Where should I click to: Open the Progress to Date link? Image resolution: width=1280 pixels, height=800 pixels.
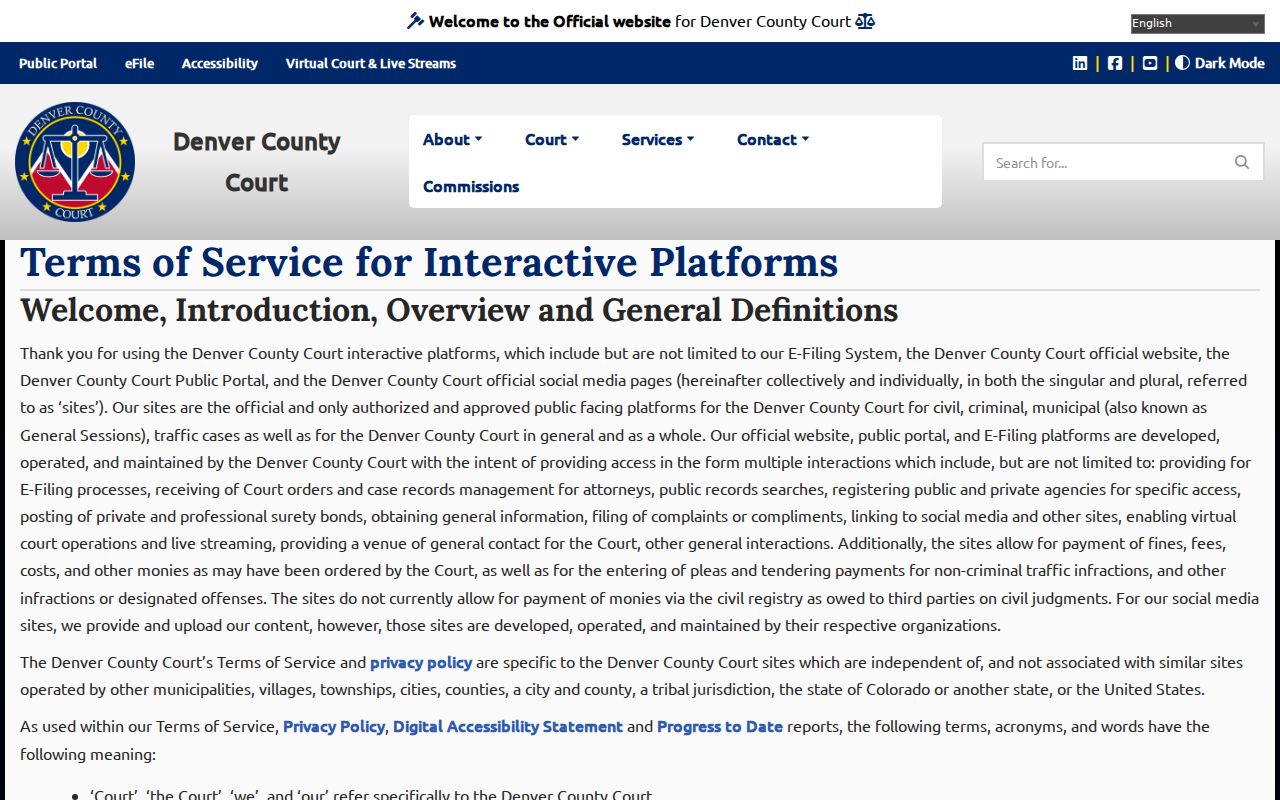720,726
